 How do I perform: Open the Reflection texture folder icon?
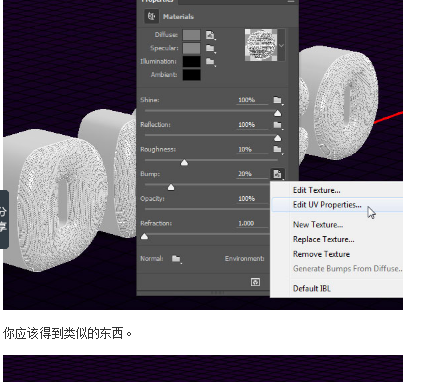coord(278,125)
